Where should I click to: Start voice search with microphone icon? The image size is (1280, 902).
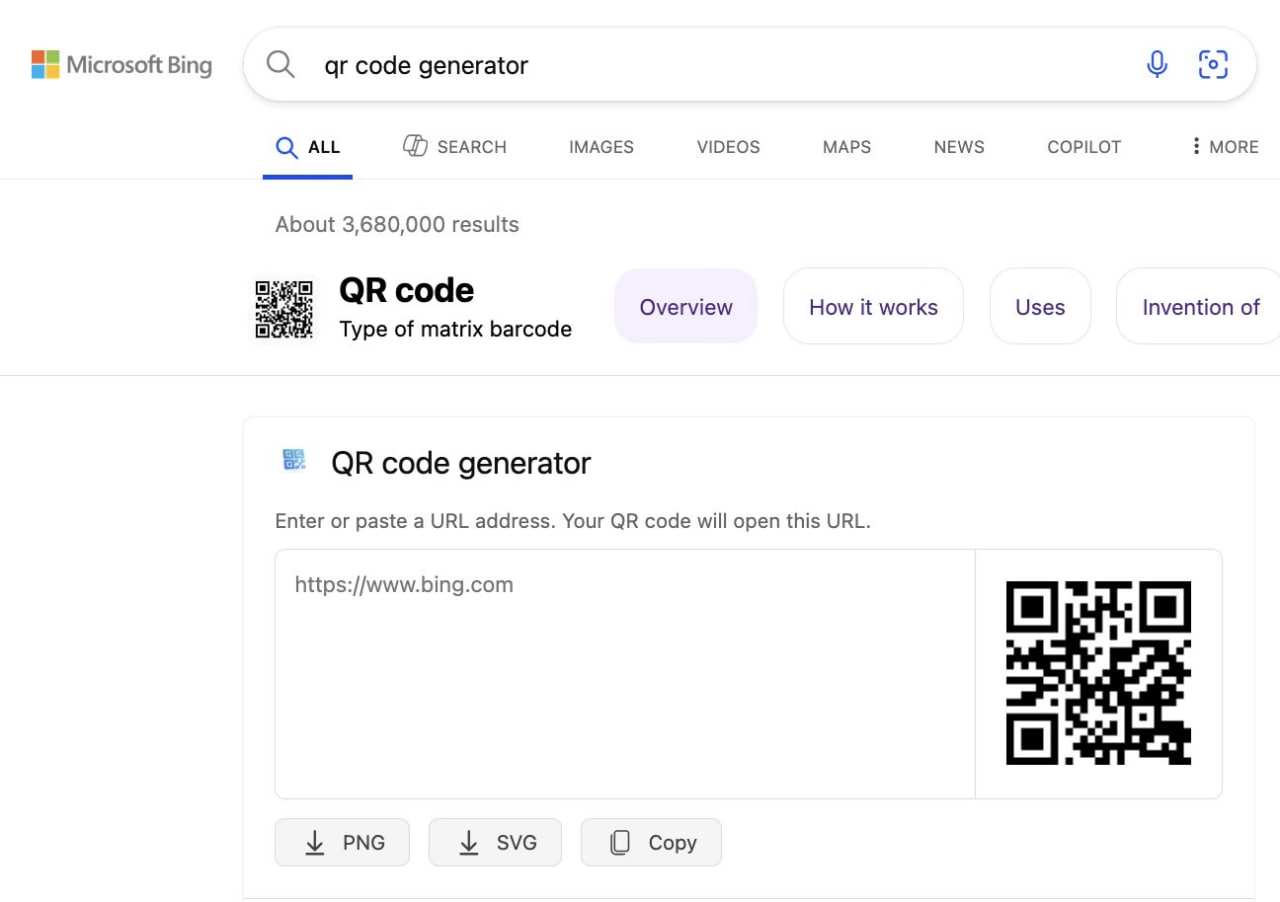click(1156, 65)
